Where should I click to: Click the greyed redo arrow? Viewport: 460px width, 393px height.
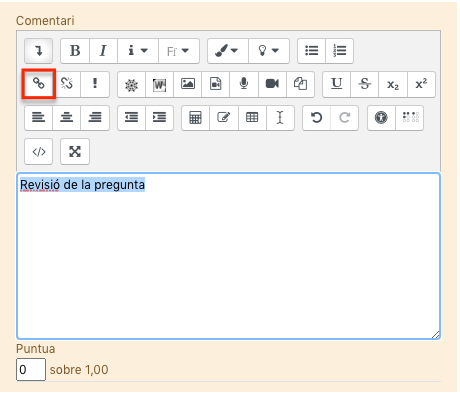[x=344, y=118]
